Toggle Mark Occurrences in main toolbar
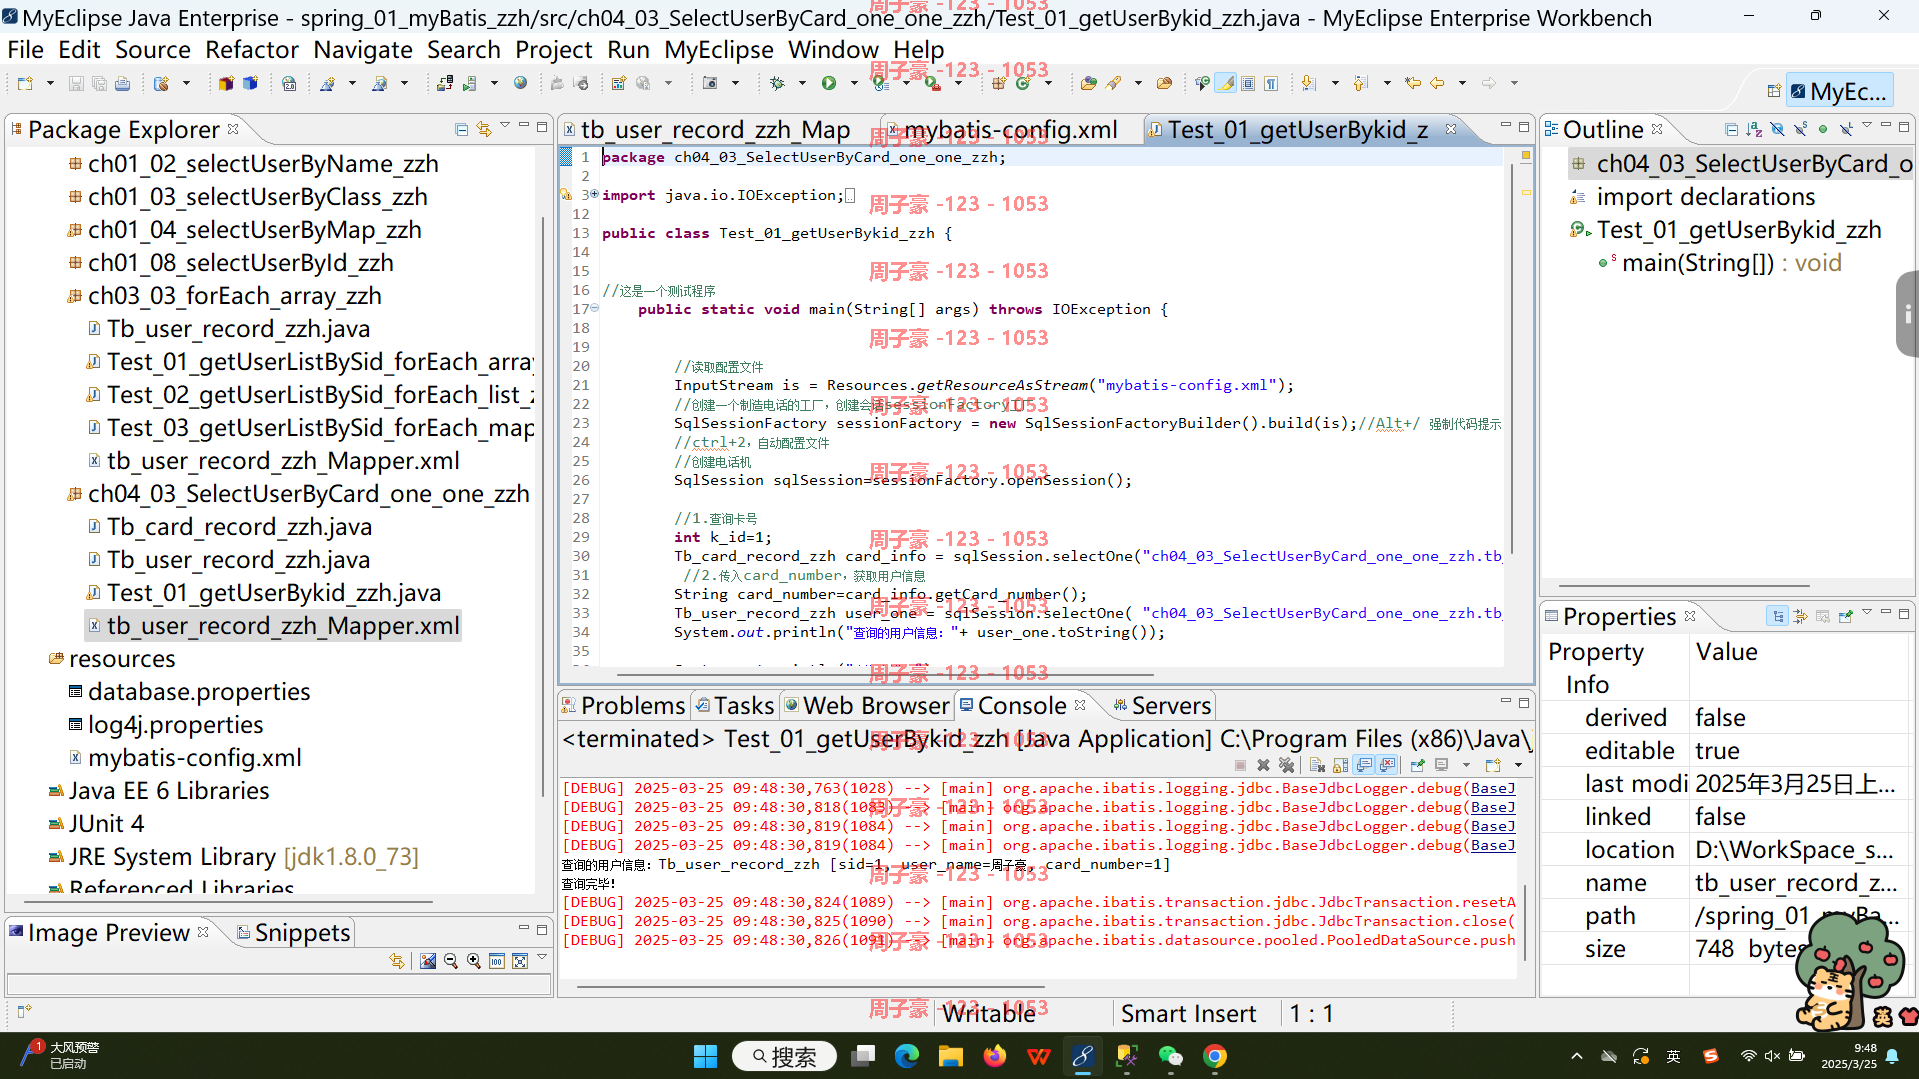Image resolution: width=1919 pixels, height=1079 pixels. 1225,84
